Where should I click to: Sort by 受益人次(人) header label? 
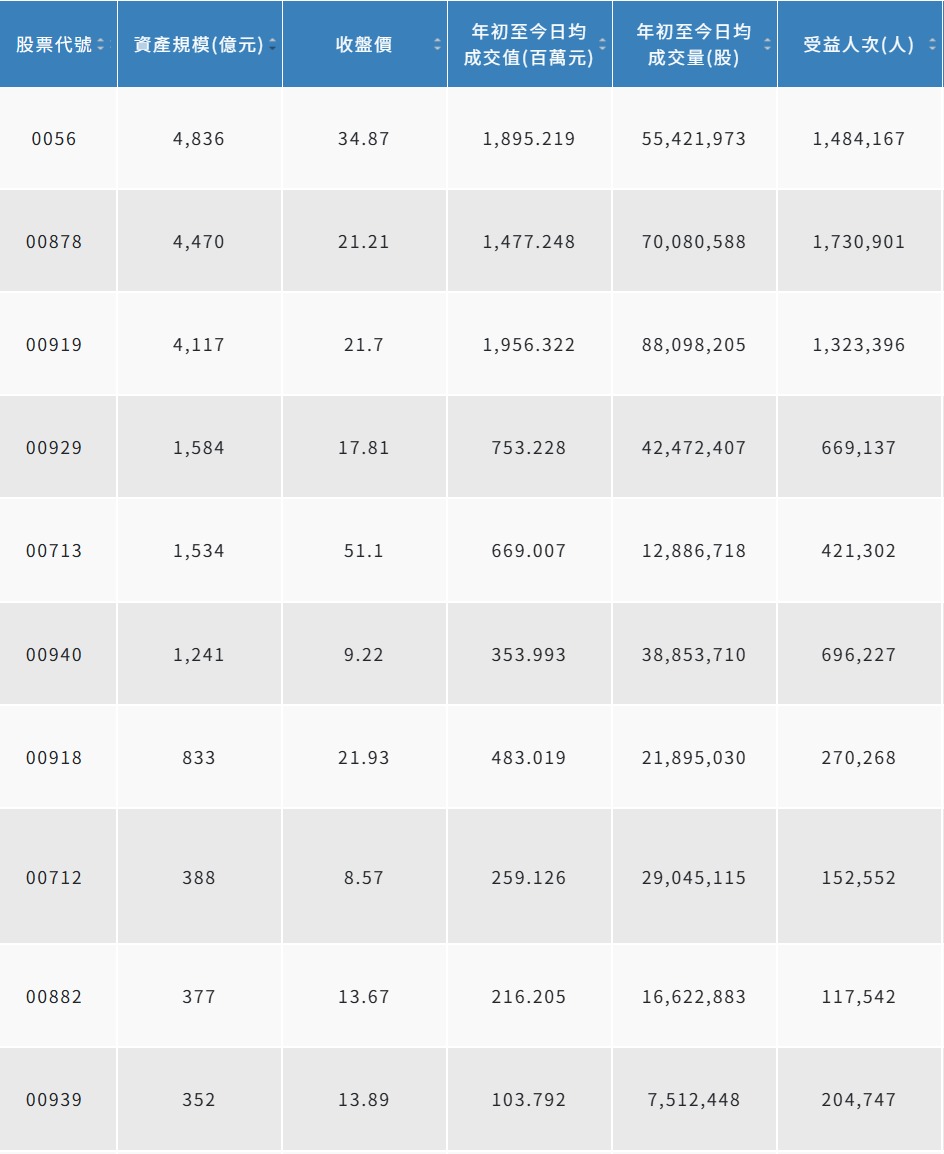pyautogui.click(x=859, y=44)
